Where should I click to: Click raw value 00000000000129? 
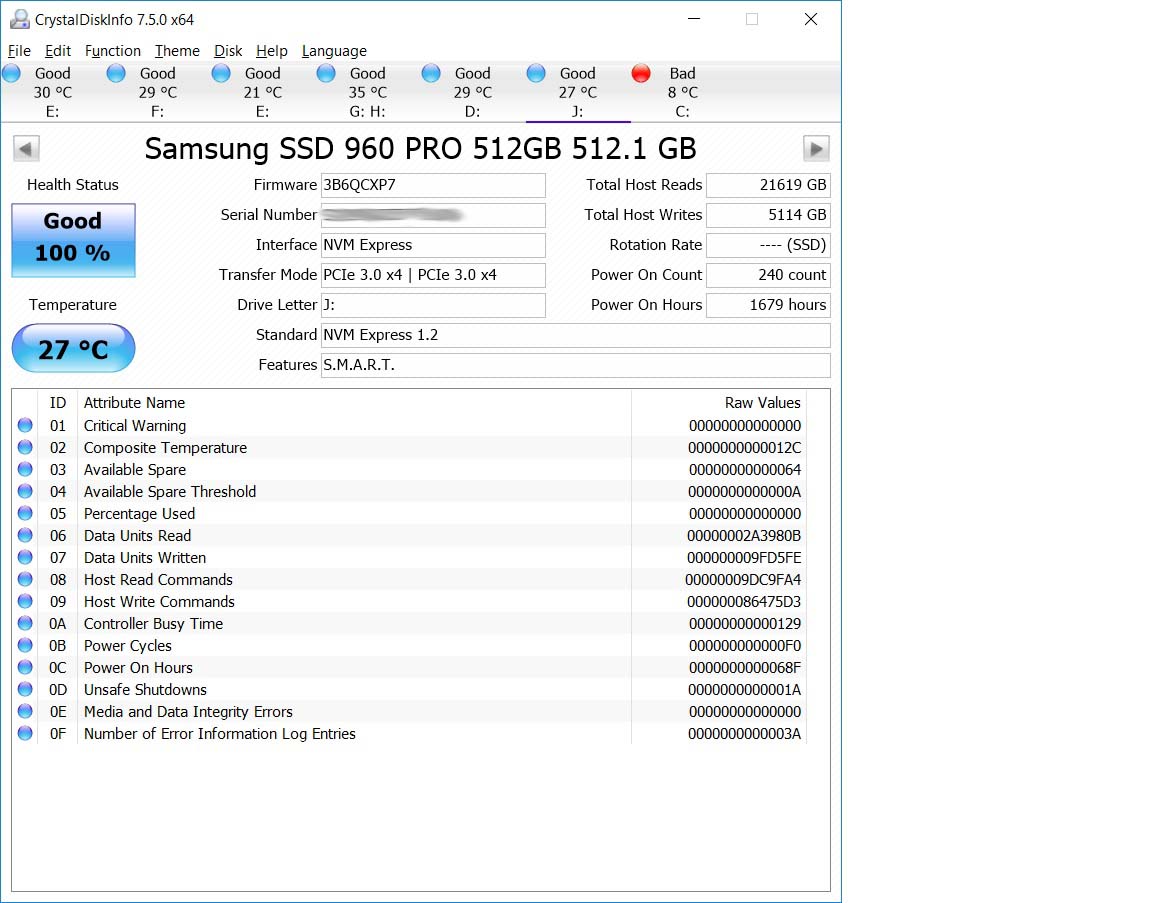[x=745, y=624]
